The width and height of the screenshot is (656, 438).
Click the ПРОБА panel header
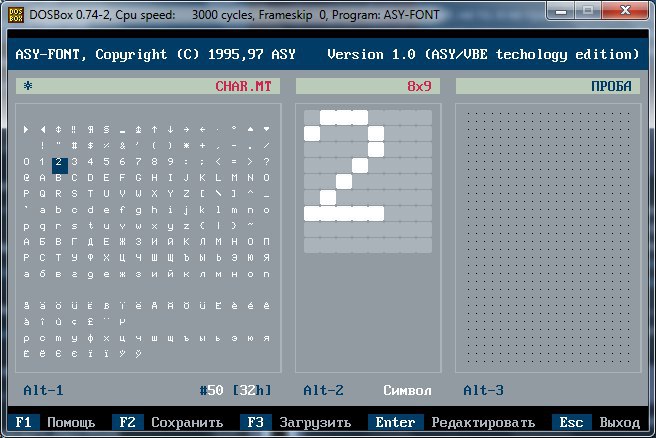(611, 86)
